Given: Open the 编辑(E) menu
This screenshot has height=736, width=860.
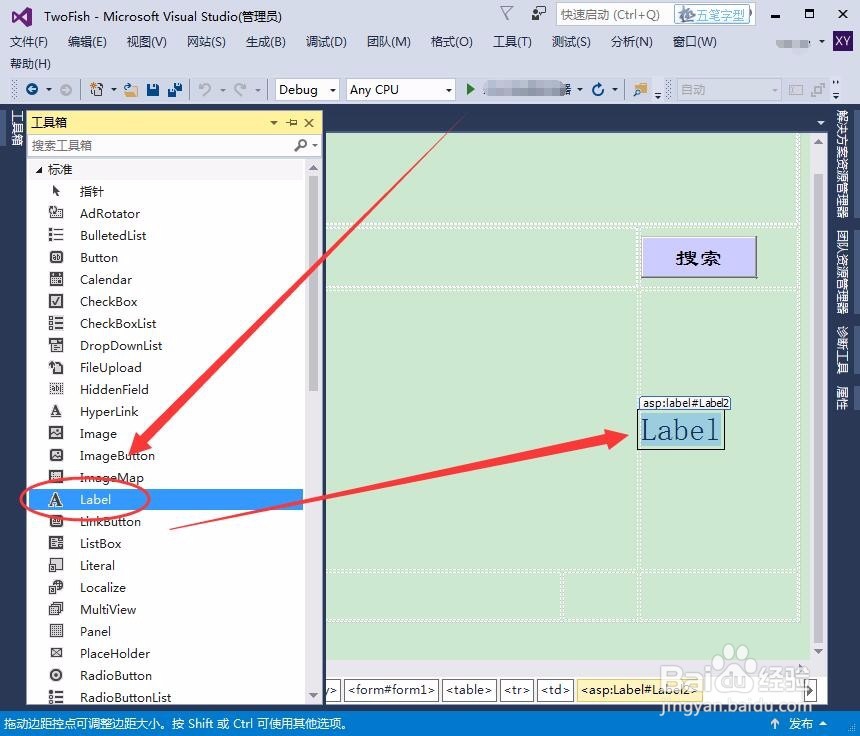Looking at the screenshot, I should [87, 42].
